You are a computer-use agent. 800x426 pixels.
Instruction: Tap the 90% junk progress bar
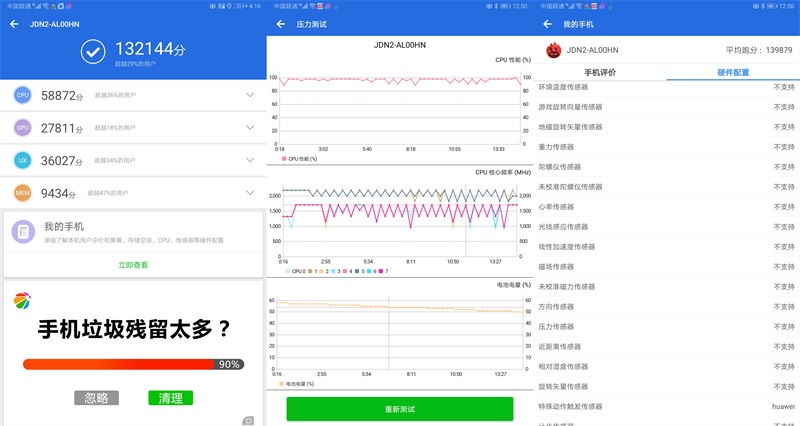[x=134, y=364]
